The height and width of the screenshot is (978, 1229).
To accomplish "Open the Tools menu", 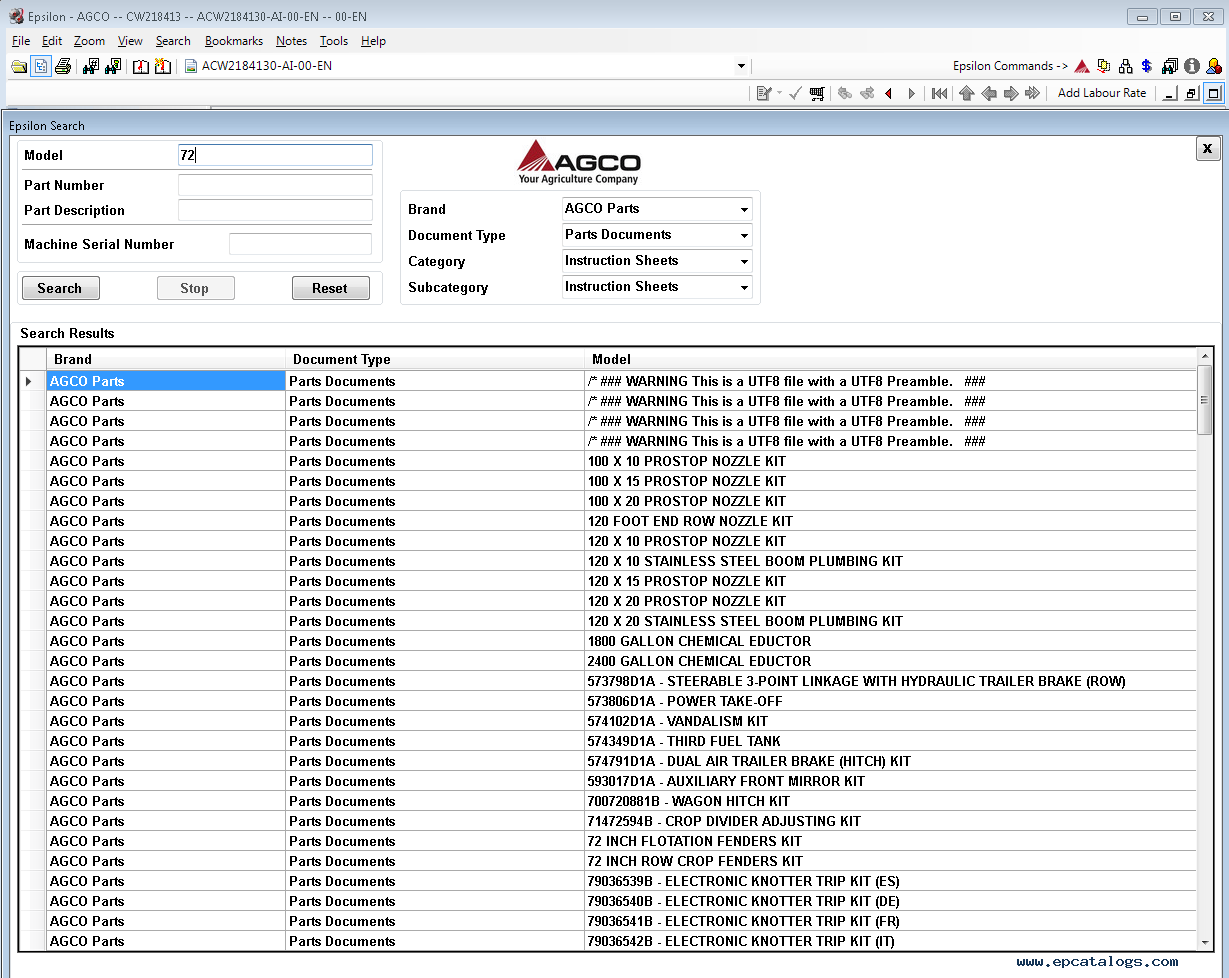I will coord(334,41).
